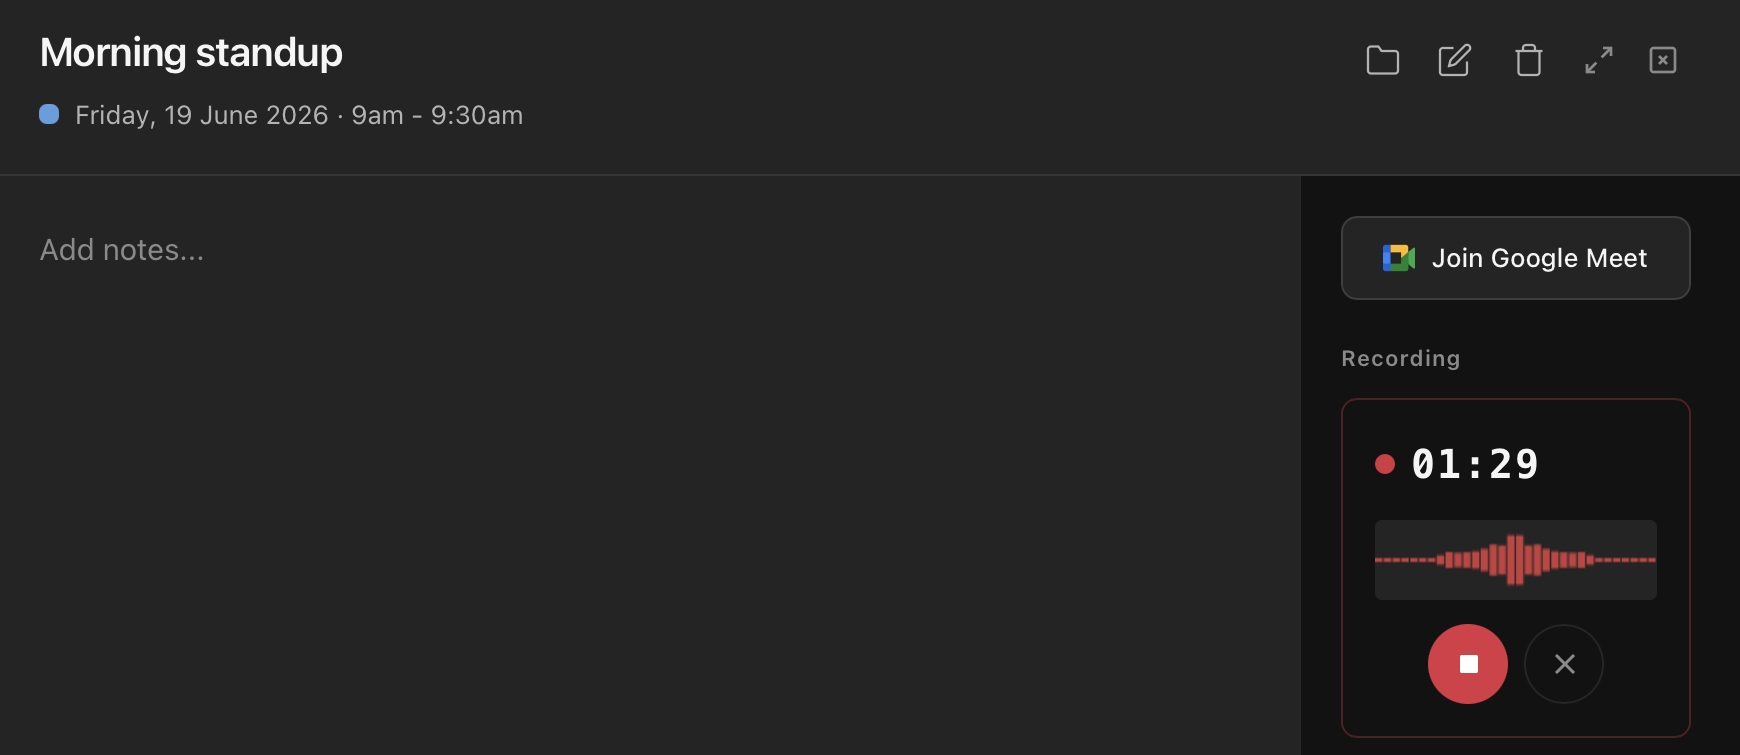The image size is (1740, 755).
Task: Stop the recording with the red square button
Action: [x=1468, y=664]
